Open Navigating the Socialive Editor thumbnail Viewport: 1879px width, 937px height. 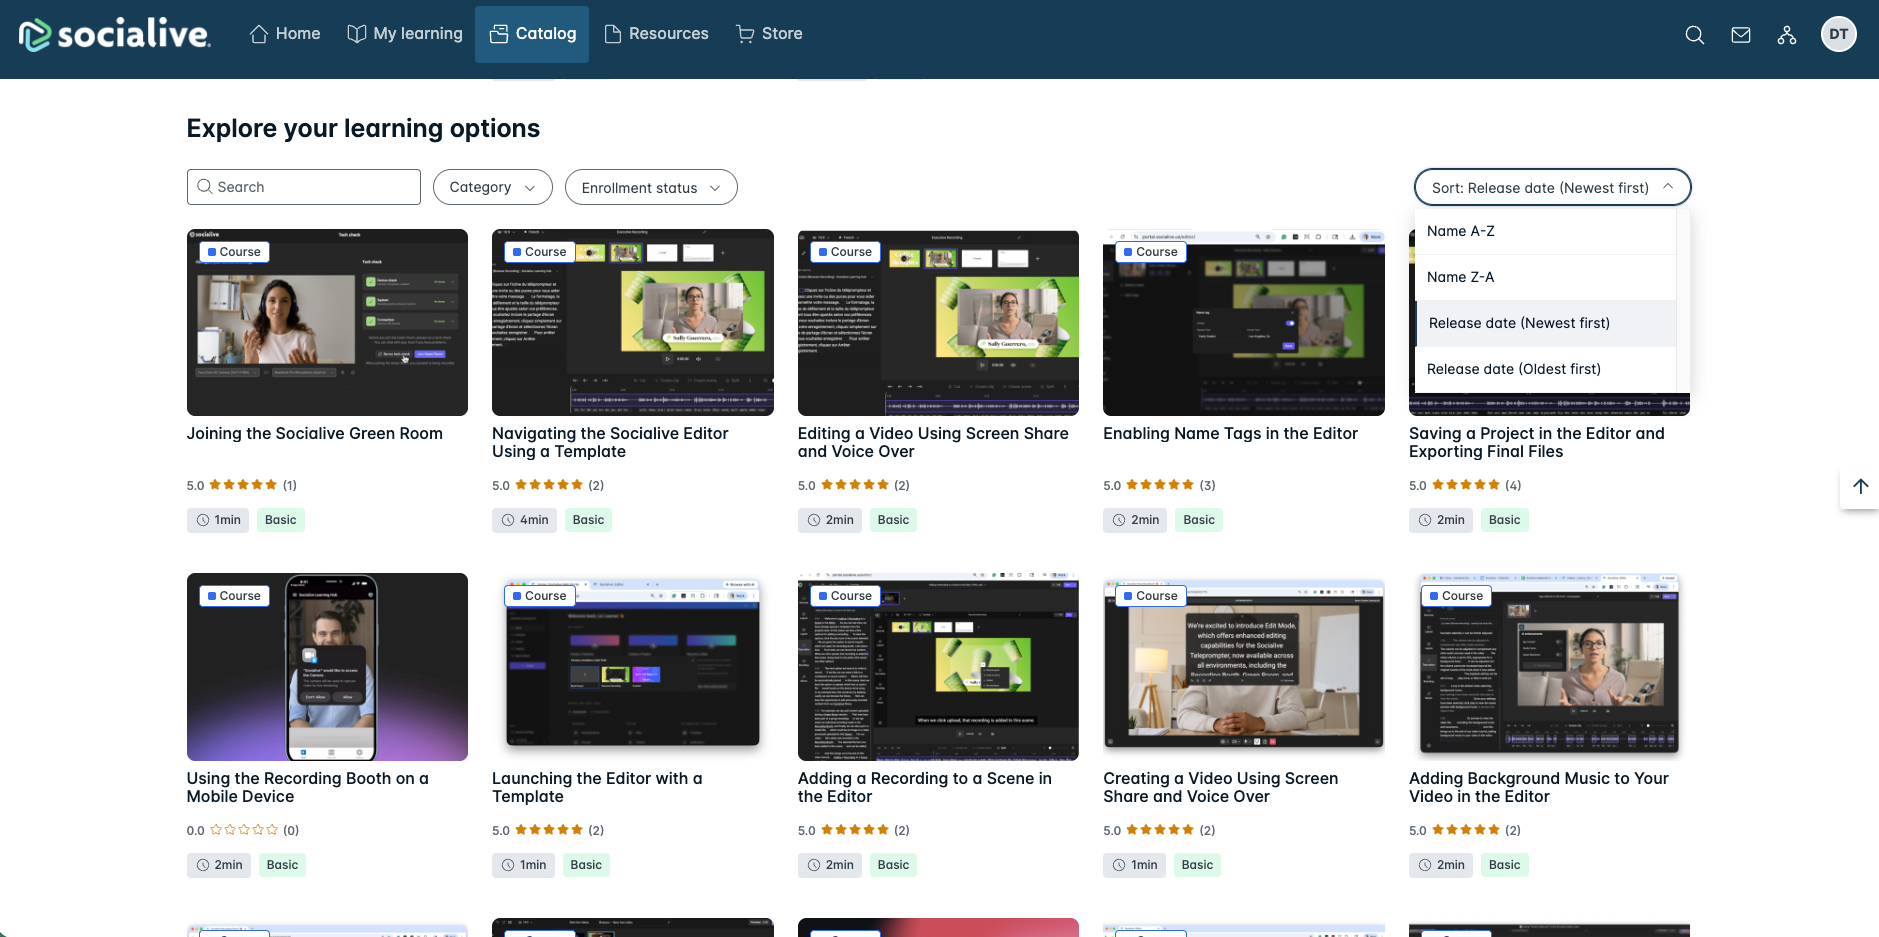tap(633, 322)
